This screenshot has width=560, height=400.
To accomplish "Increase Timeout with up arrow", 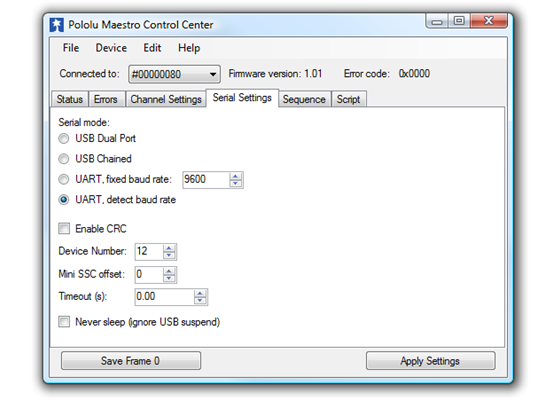I will pyautogui.click(x=200, y=294).
